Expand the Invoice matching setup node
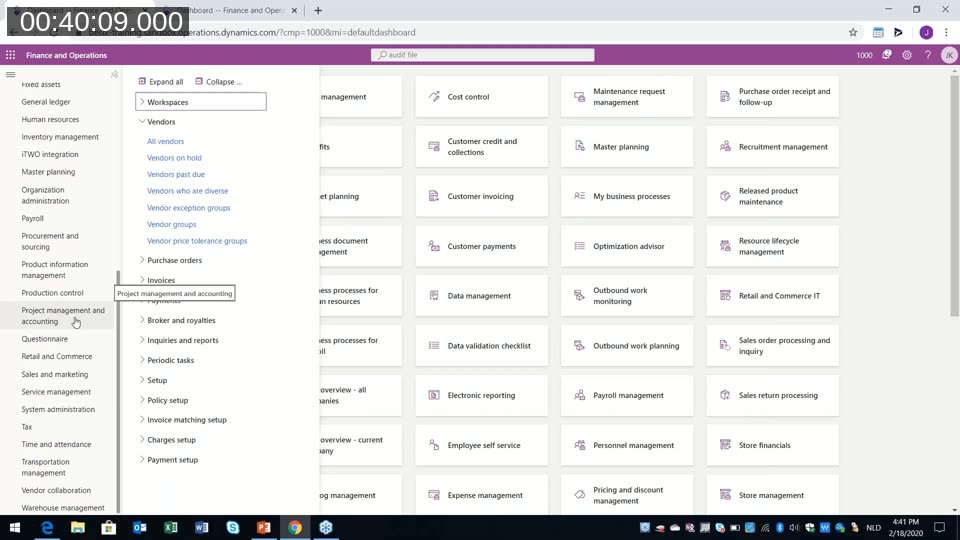 pos(183,420)
